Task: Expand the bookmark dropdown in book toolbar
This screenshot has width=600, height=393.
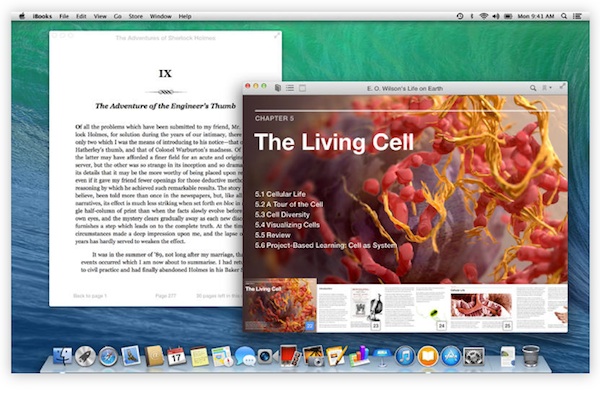Action: coord(546,88)
